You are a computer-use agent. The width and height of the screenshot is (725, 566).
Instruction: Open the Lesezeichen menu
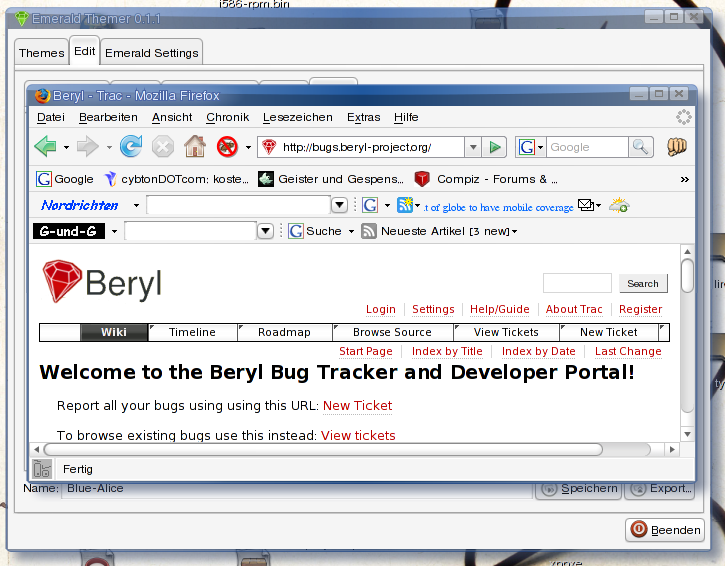(x=298, y=117)
